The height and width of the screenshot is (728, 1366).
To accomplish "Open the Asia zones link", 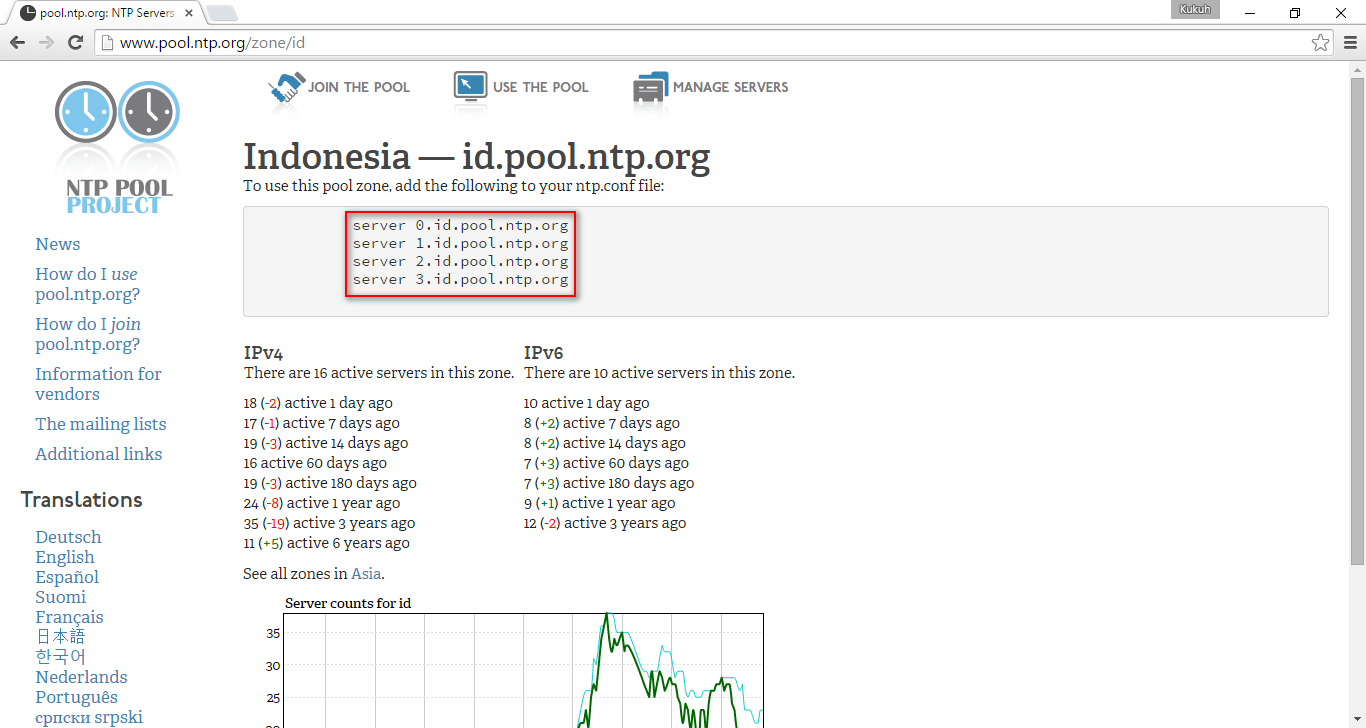I will click(366, 574).
